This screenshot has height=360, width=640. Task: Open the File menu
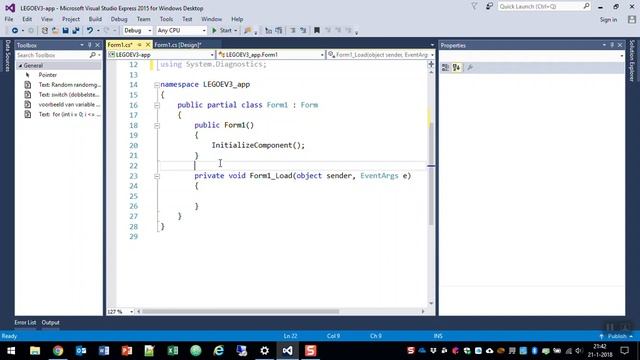pos(9,19)
